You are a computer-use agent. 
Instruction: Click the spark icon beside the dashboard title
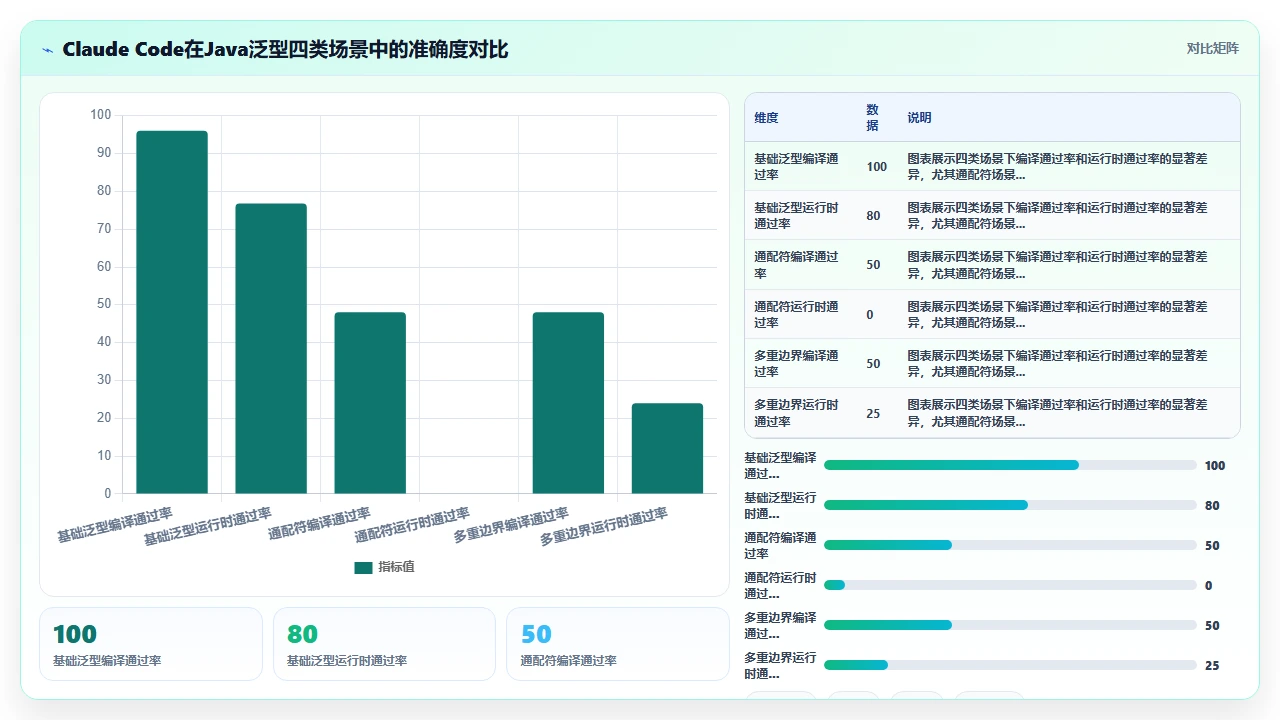tap(48, 50)
